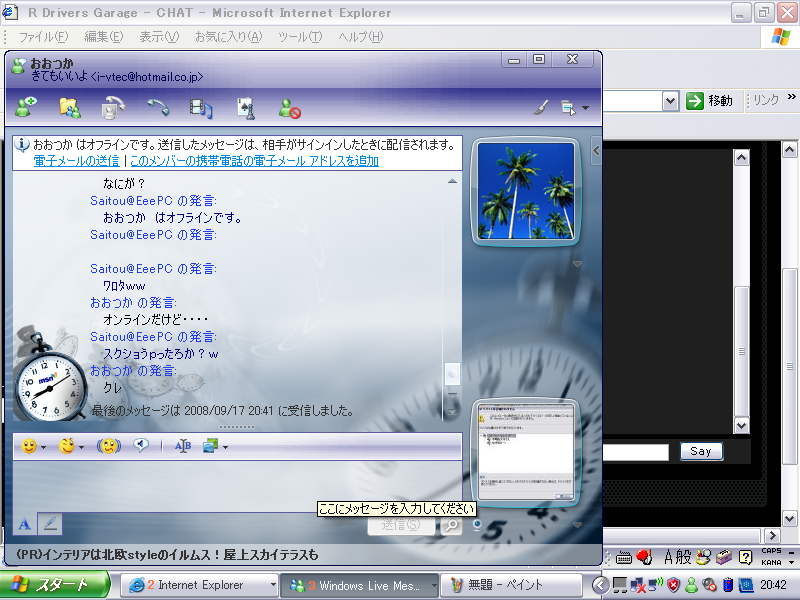Open the ツール menu in Internet Explorer
This screenshot has height=600, width=800.
[x=299, y=37]
